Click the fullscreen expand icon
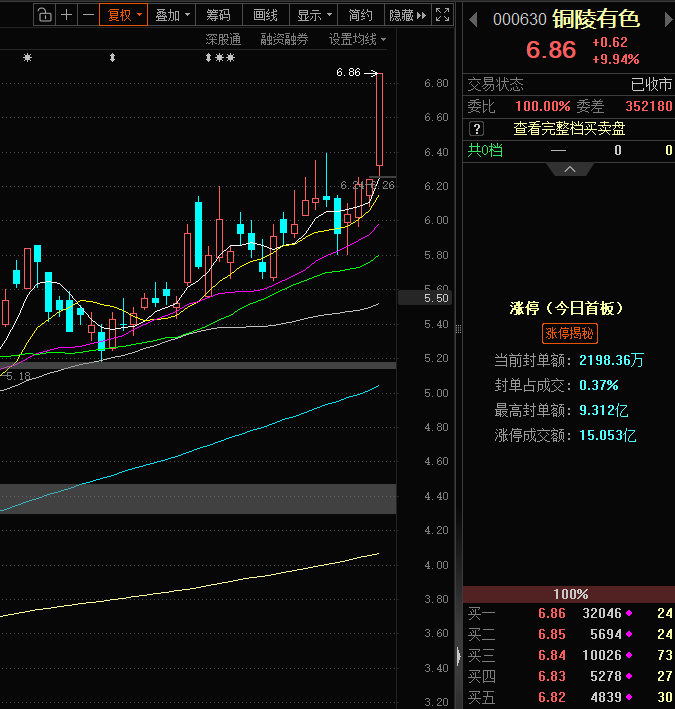The image size is (675, 709). click(443, 15)
